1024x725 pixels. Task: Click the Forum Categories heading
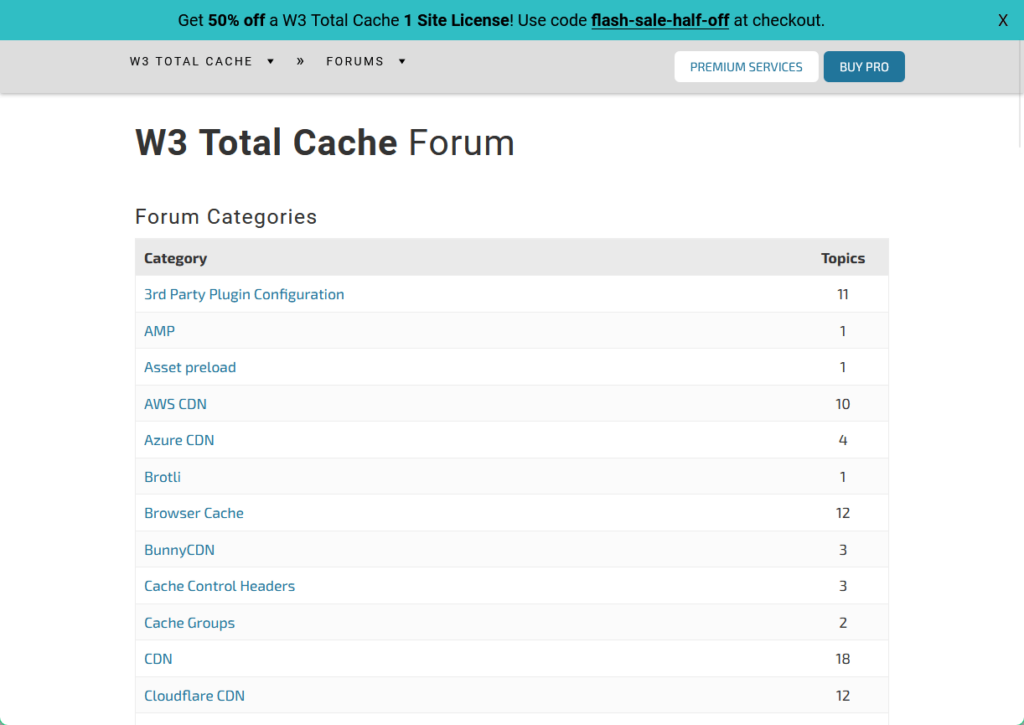[x=226, y=216]
